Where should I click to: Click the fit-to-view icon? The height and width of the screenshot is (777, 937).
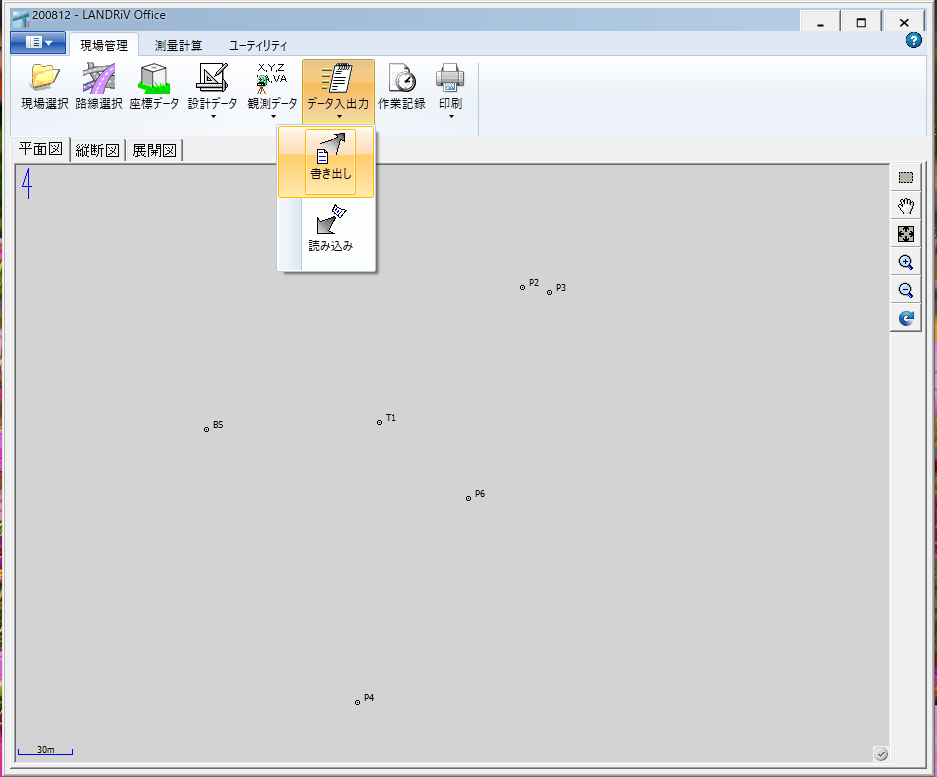coord(905,233)
